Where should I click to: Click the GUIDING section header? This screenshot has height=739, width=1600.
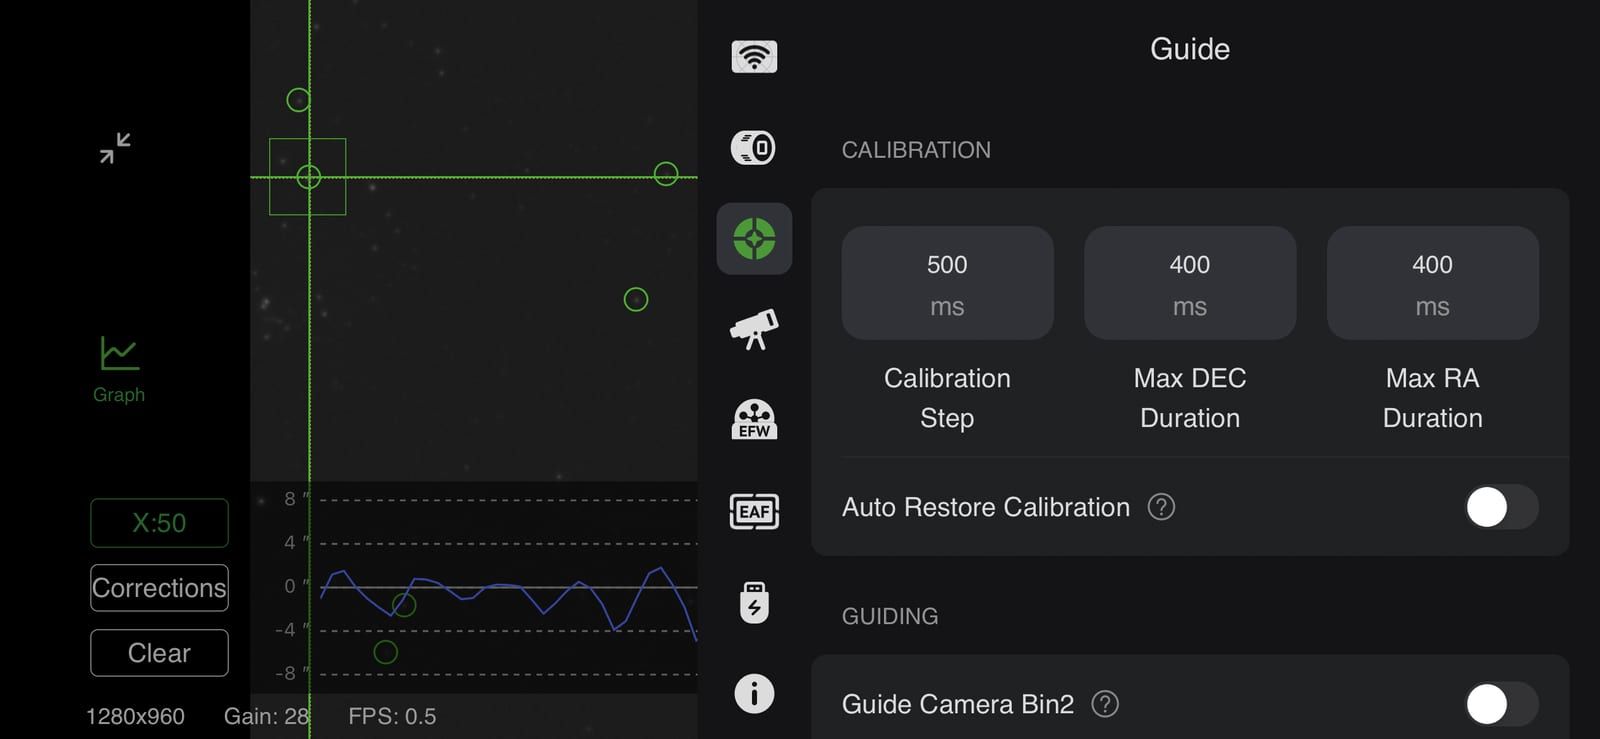890,616
